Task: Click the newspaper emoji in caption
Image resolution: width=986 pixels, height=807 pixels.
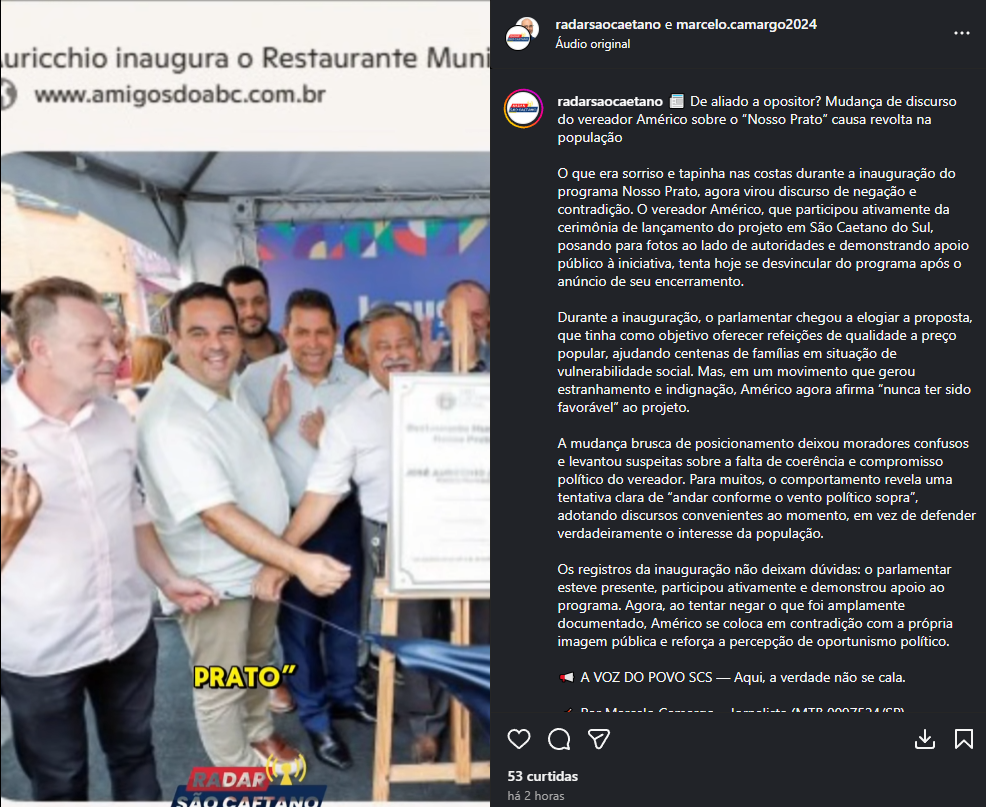Action: tap(677, 101)
